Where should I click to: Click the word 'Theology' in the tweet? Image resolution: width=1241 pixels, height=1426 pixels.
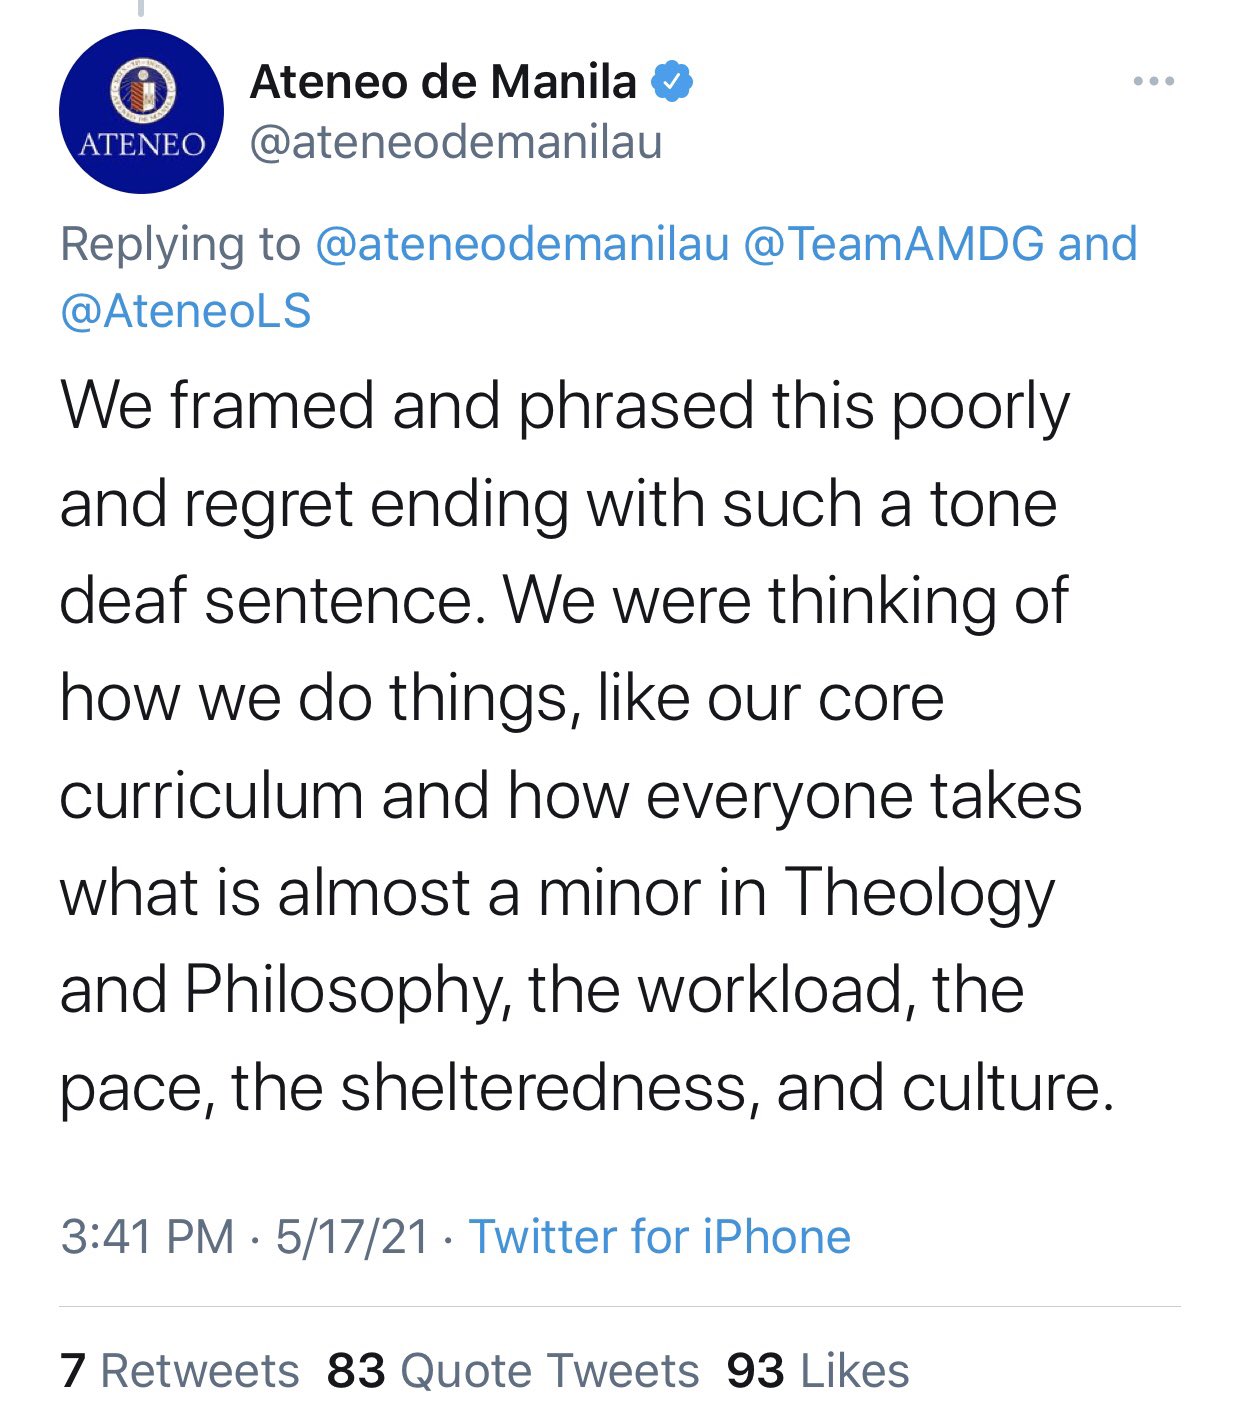pyautogui.click(x=919, y=892)
